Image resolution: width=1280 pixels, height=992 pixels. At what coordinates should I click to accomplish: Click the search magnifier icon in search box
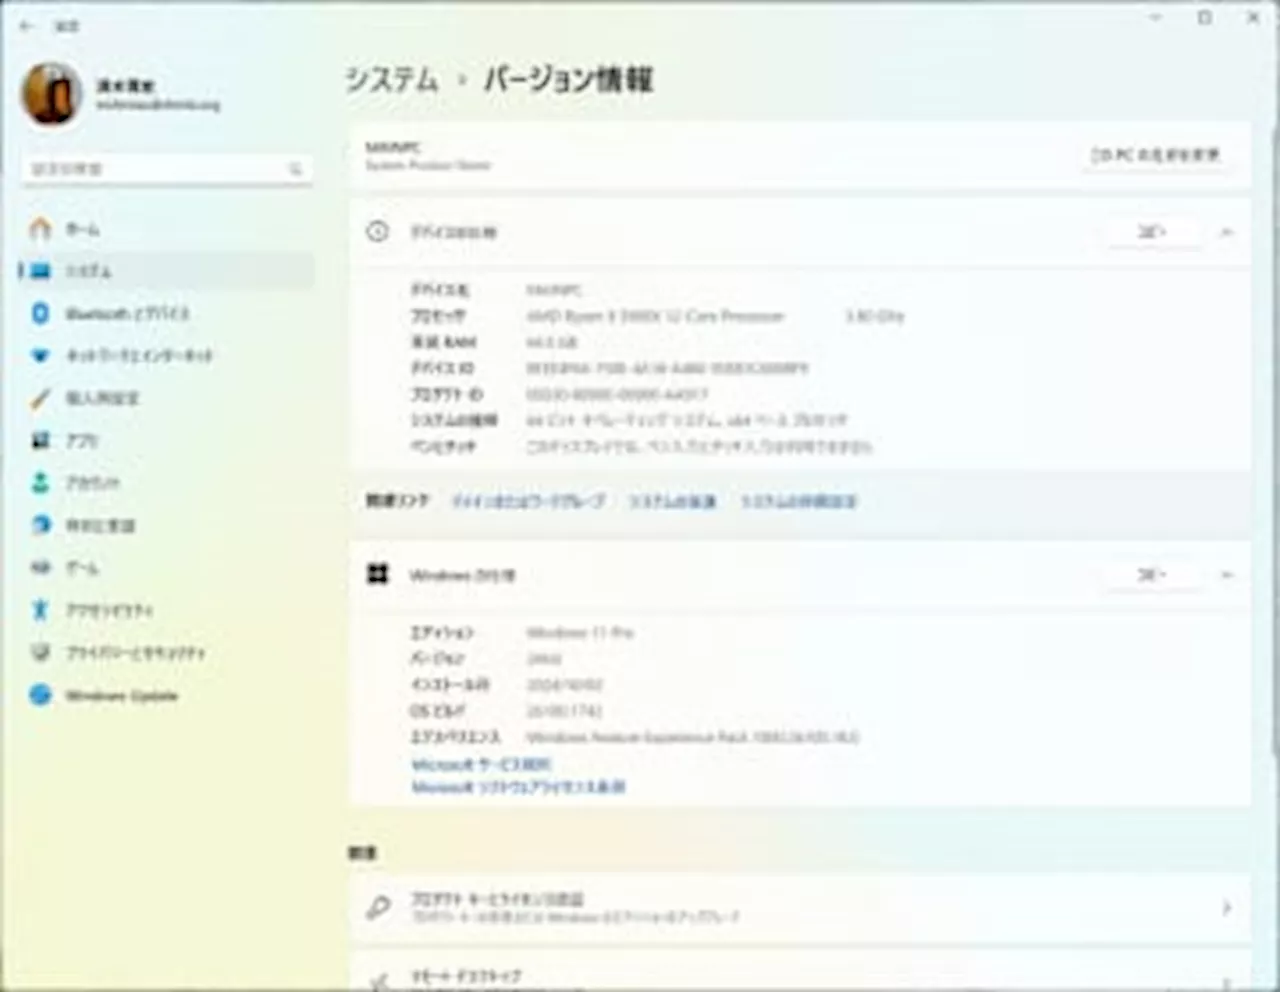pos(295,169)
